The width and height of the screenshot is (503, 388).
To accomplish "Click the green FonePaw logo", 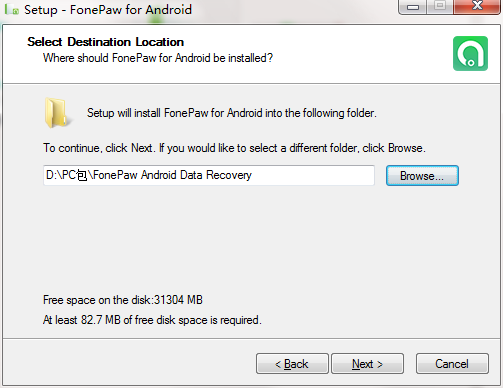I will (x=470, y=53).
